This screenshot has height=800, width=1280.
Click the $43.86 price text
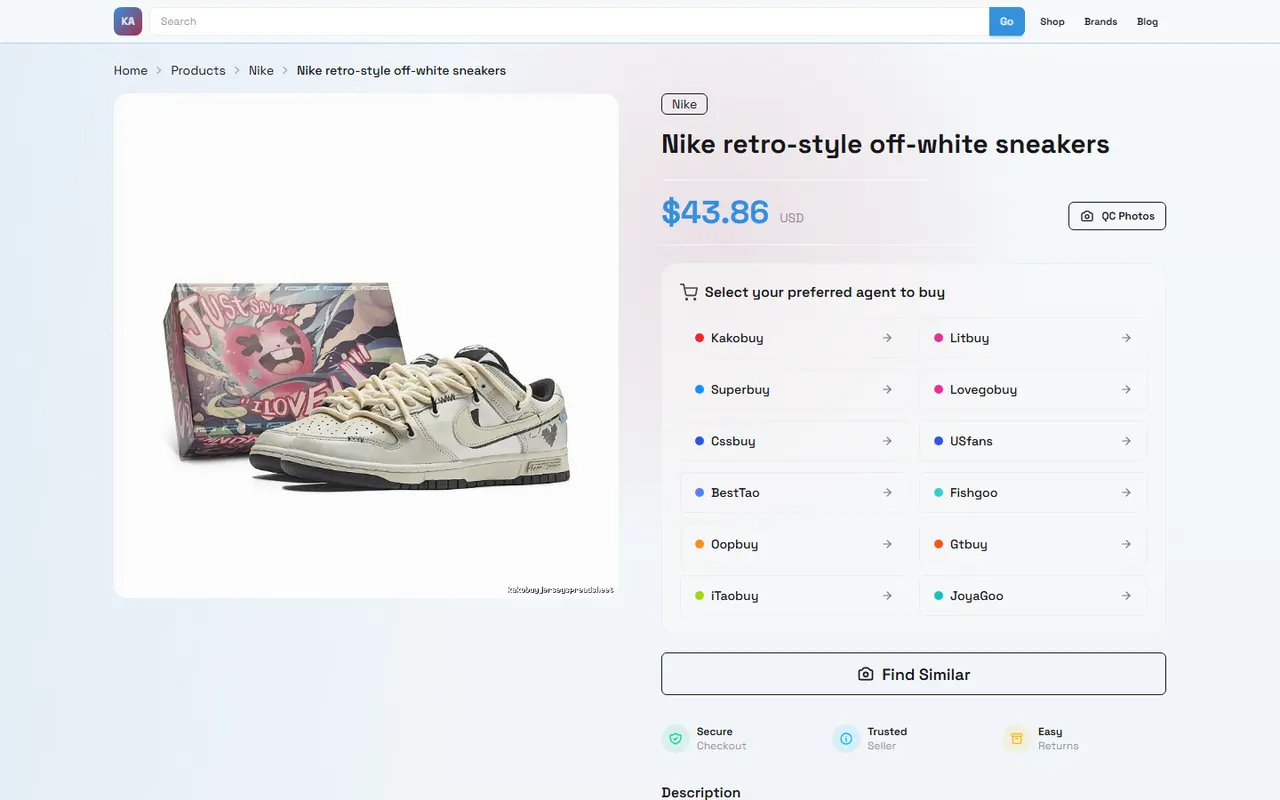pos(715,212)
